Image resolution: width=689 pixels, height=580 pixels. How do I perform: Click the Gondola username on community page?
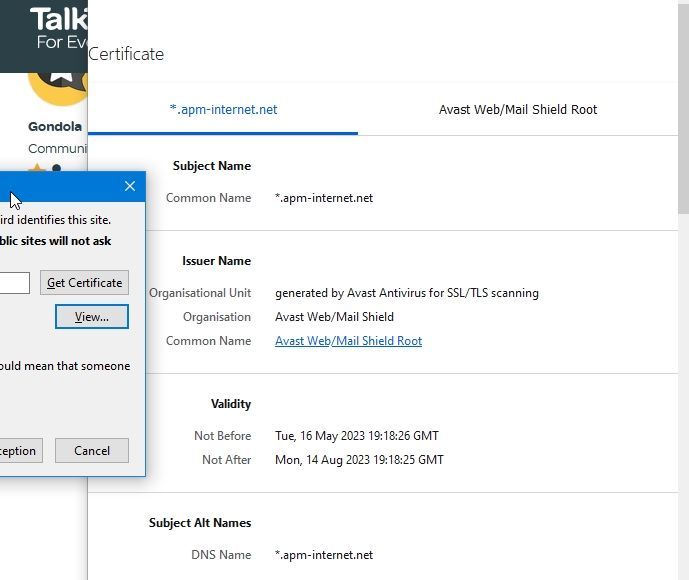[55, 127]
